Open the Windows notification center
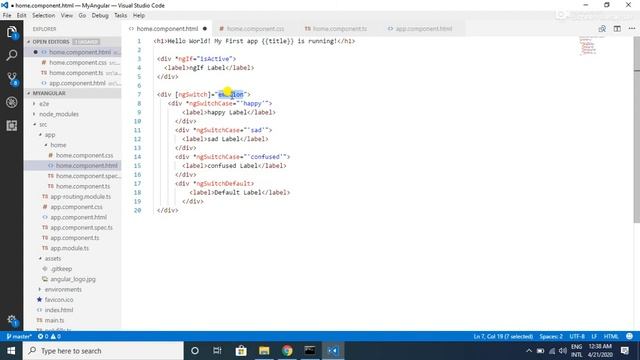The height and width of the screenshot is (360, 640). pos(624,351)
